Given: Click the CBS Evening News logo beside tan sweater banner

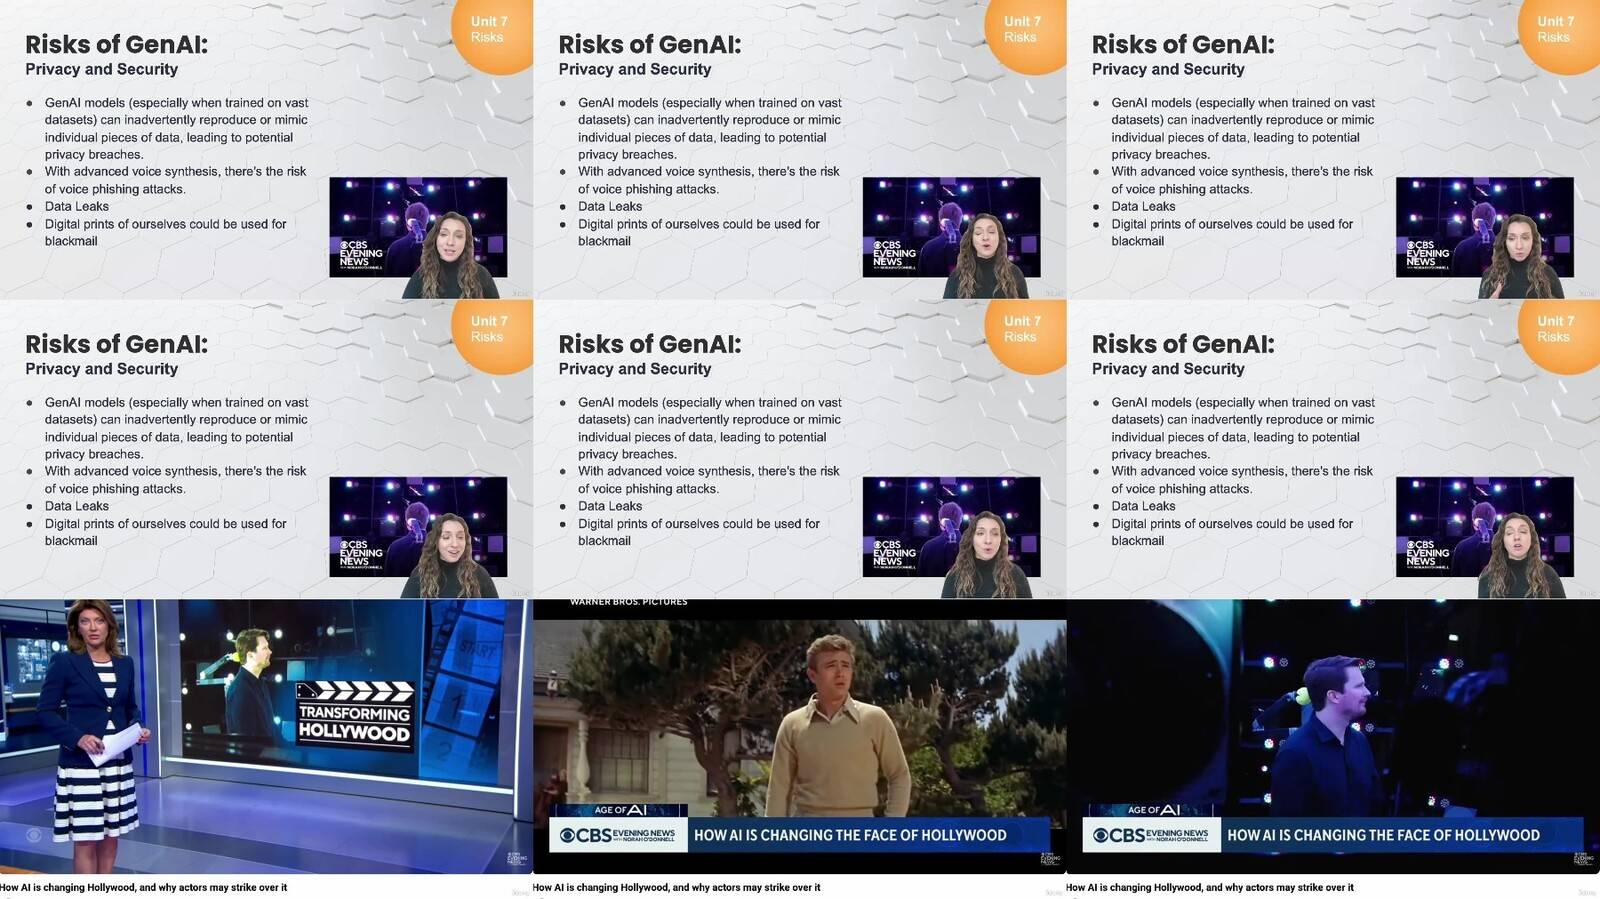Looking at the screenshot, I should [618, 835].
